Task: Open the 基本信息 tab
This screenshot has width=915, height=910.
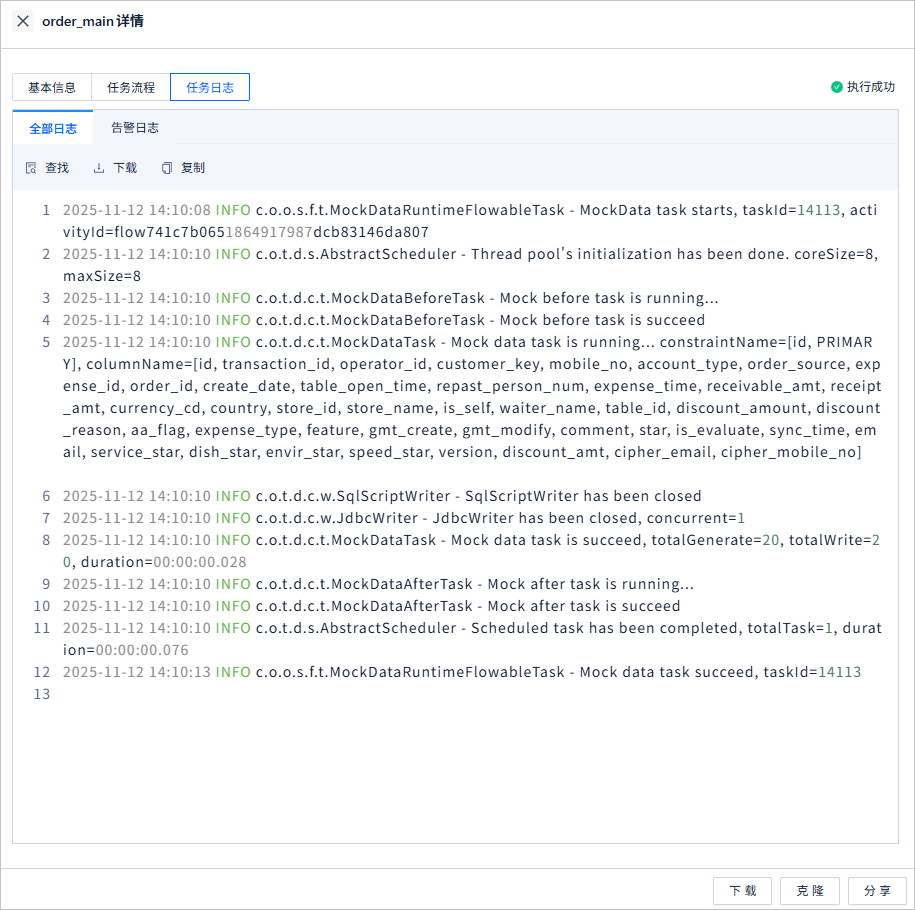Action: click(52, 87)
